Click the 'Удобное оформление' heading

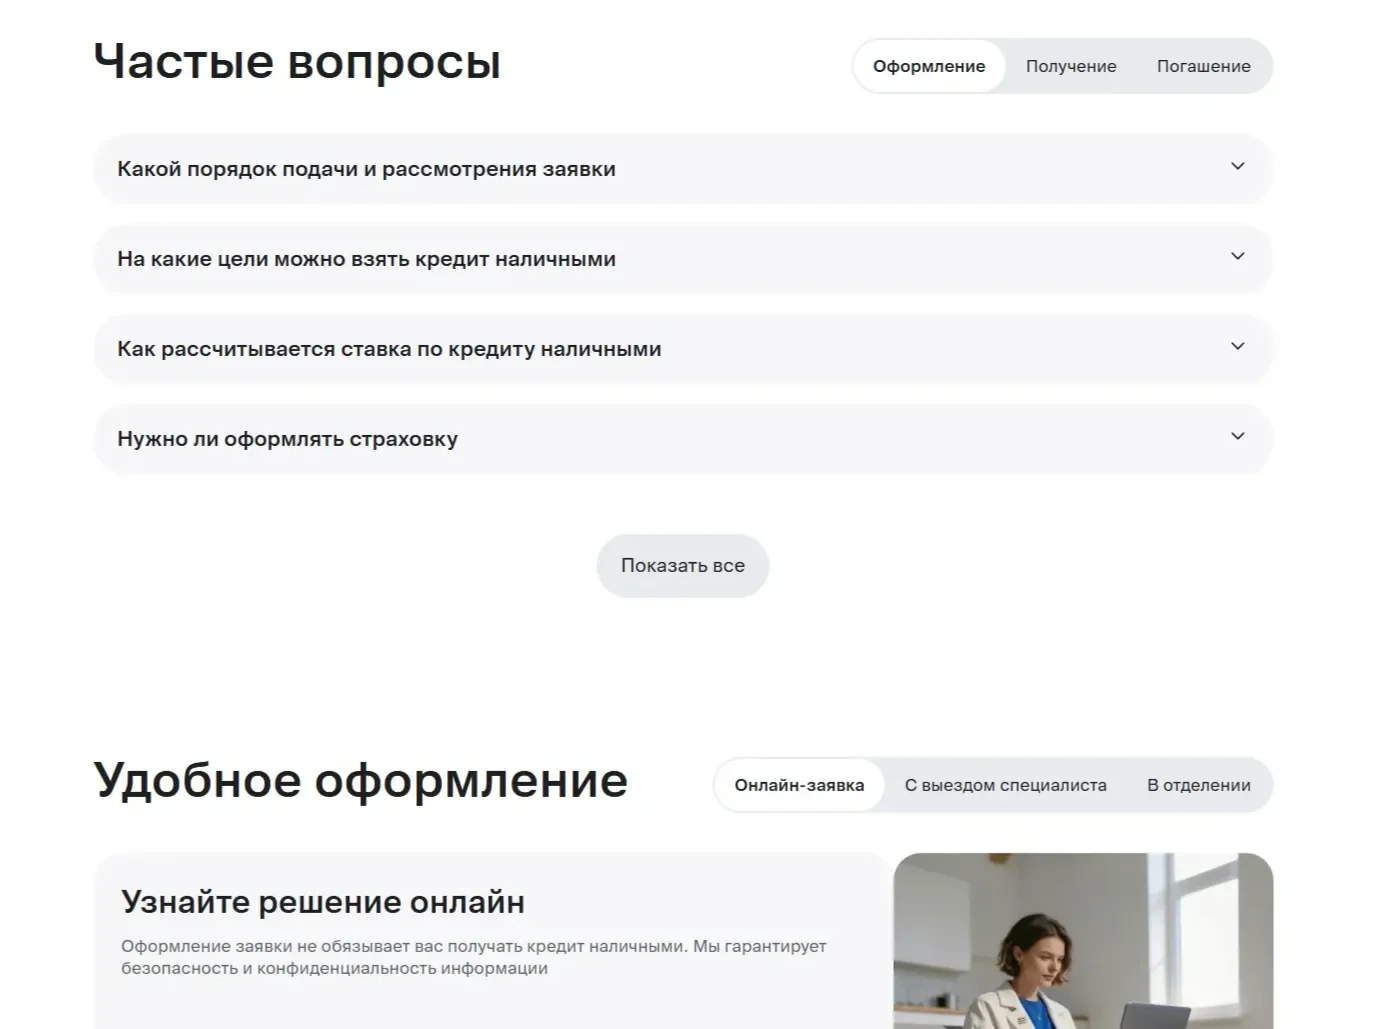point(361,780)
